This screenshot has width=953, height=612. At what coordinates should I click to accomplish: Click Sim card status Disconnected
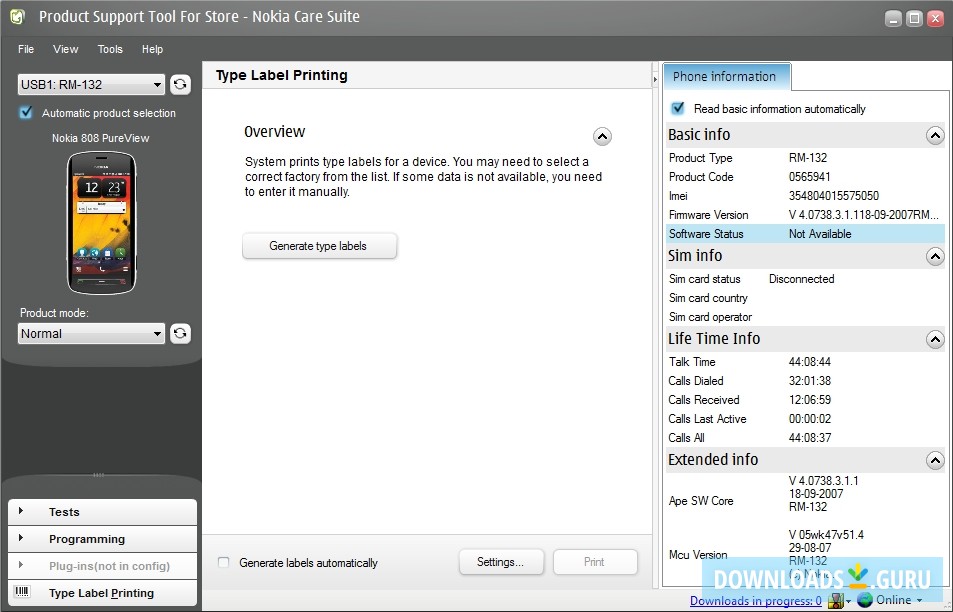(x=801, y=279)
